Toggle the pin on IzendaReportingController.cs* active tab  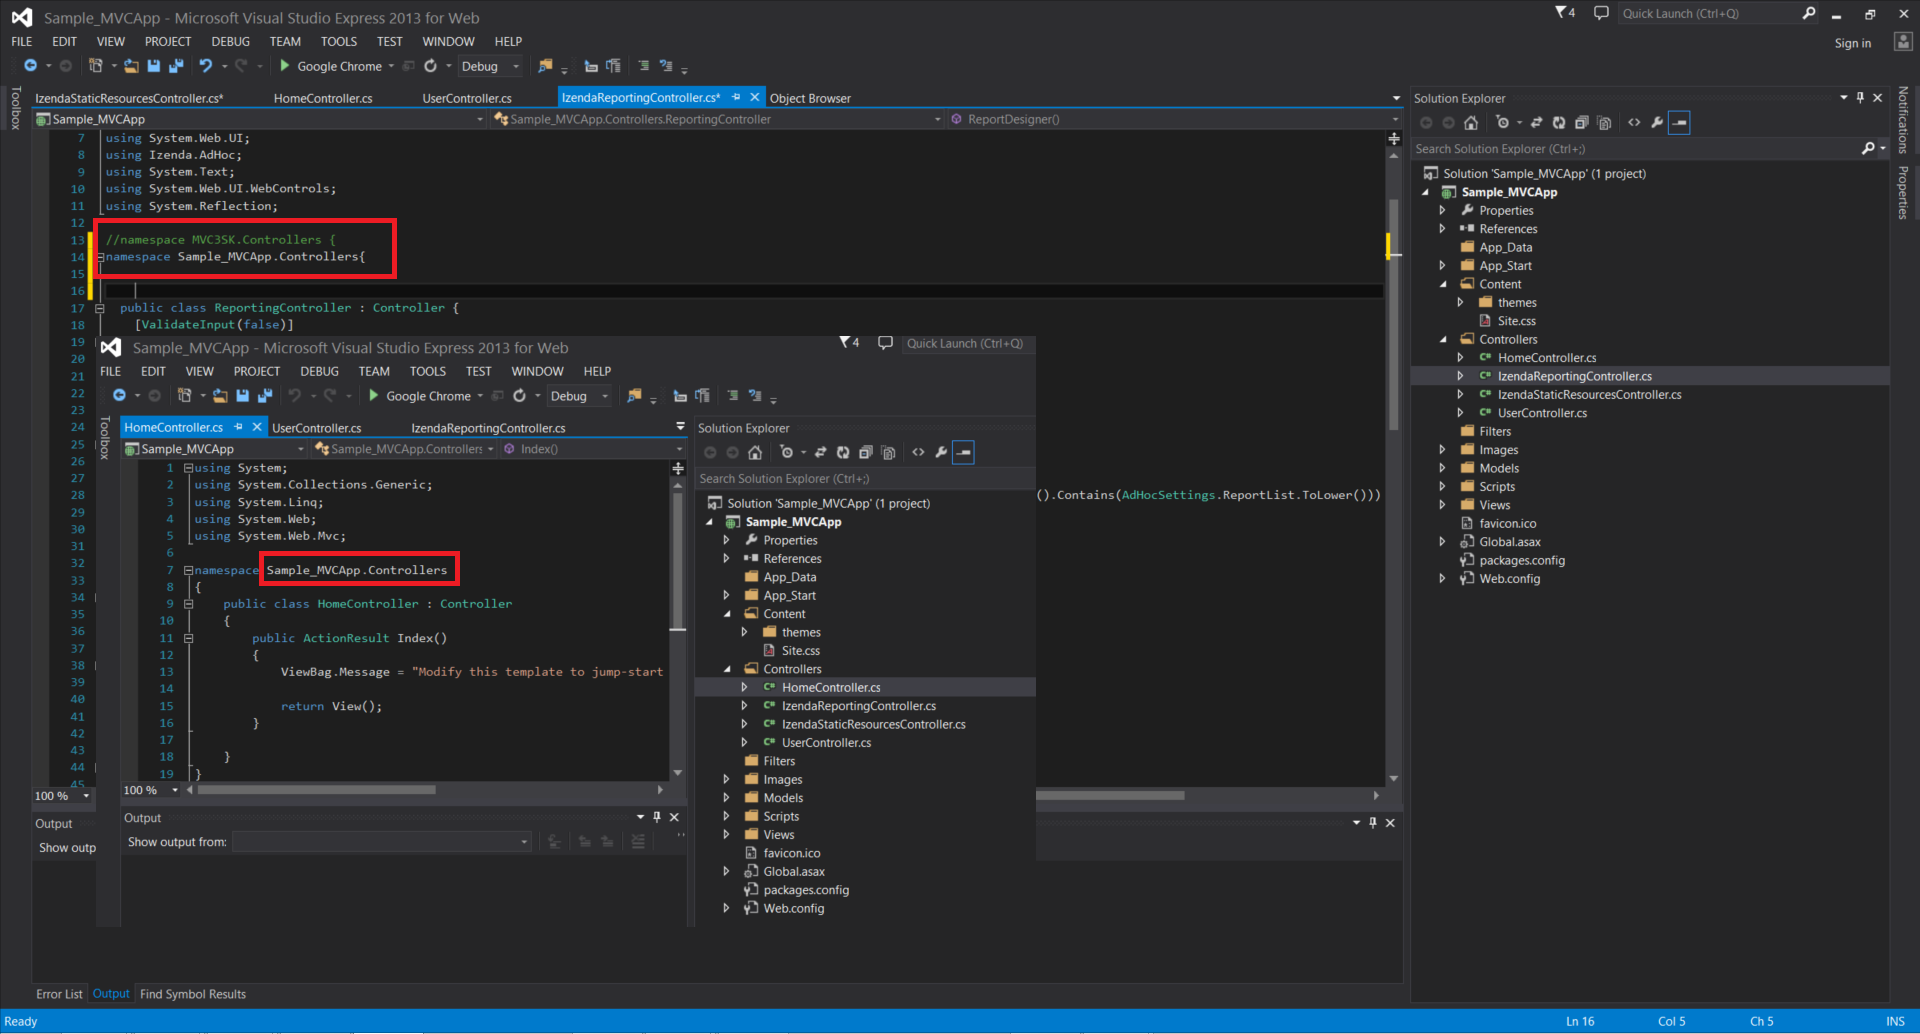point(736,97)
